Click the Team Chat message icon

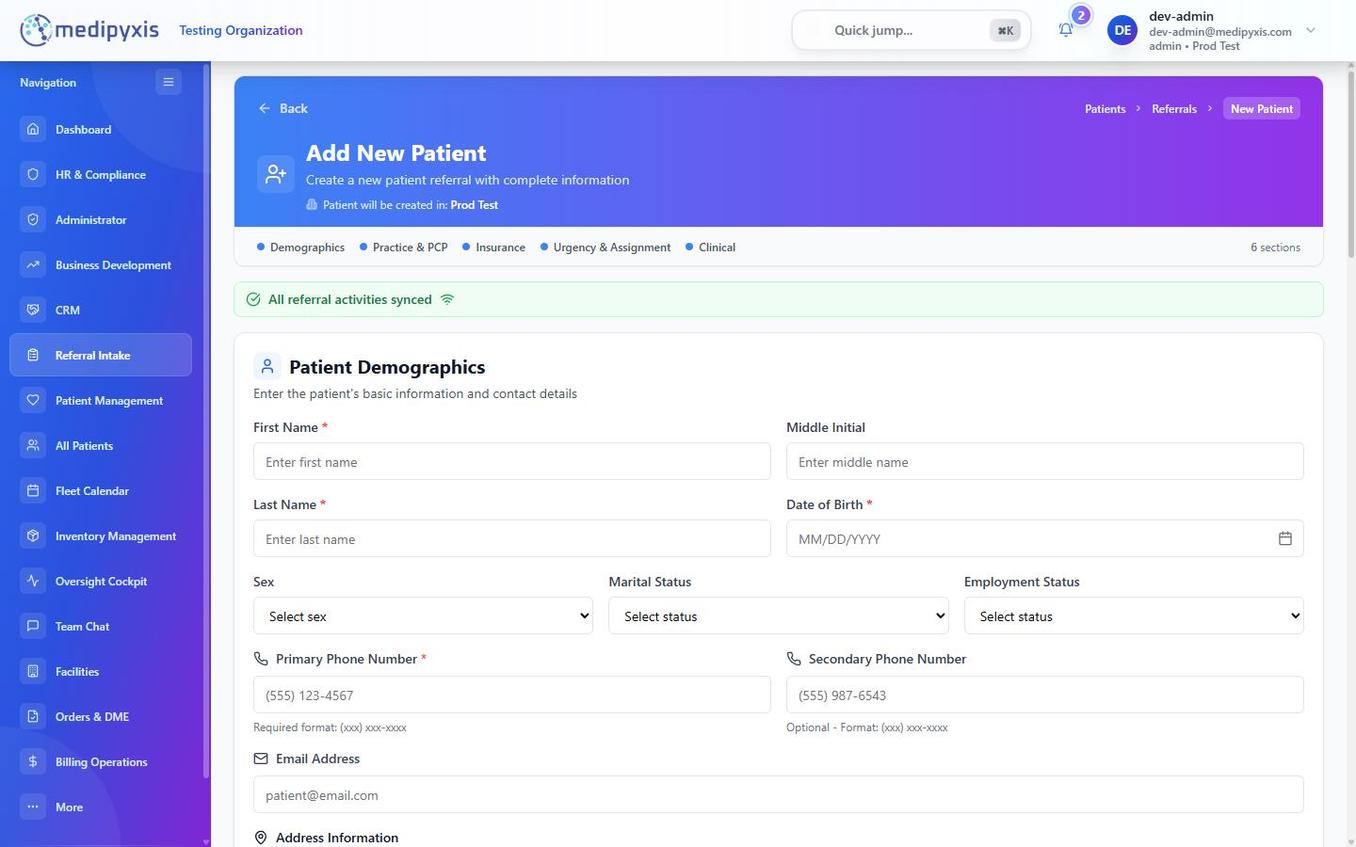(x=33, y=626)
